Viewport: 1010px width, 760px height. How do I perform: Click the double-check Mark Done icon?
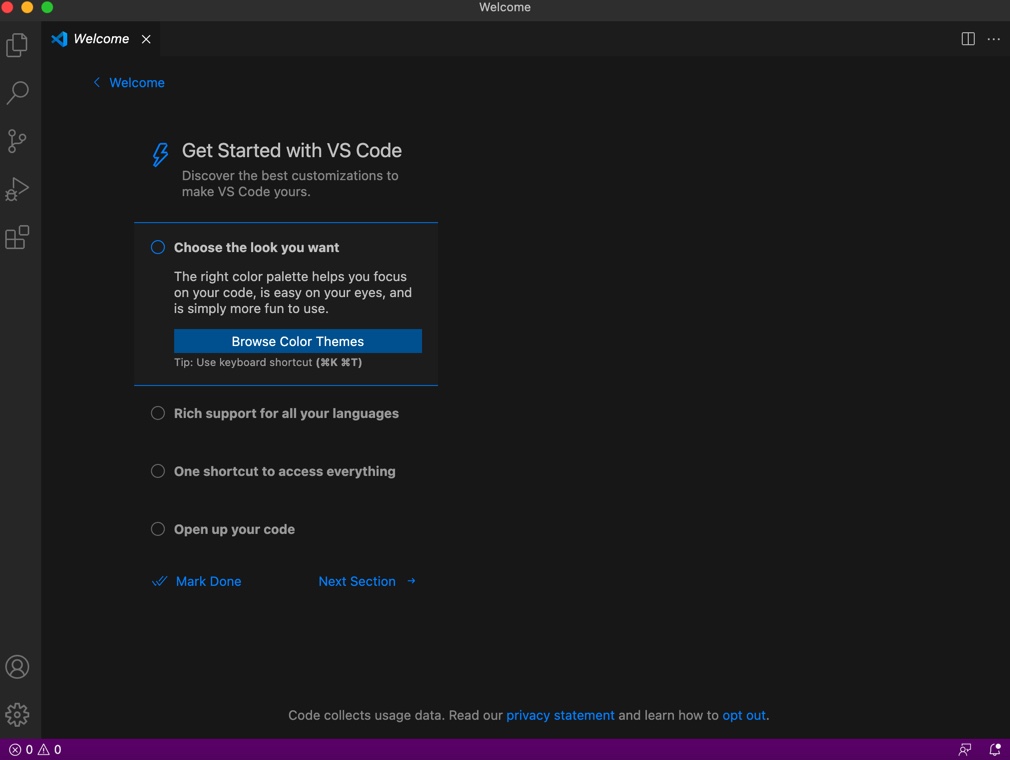point(160,581)
